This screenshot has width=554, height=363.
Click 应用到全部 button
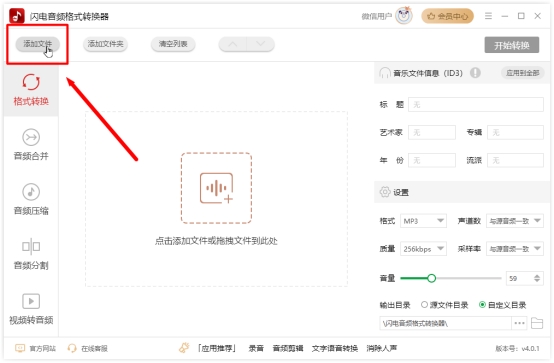pyautogui.click(x=523, y=73)
